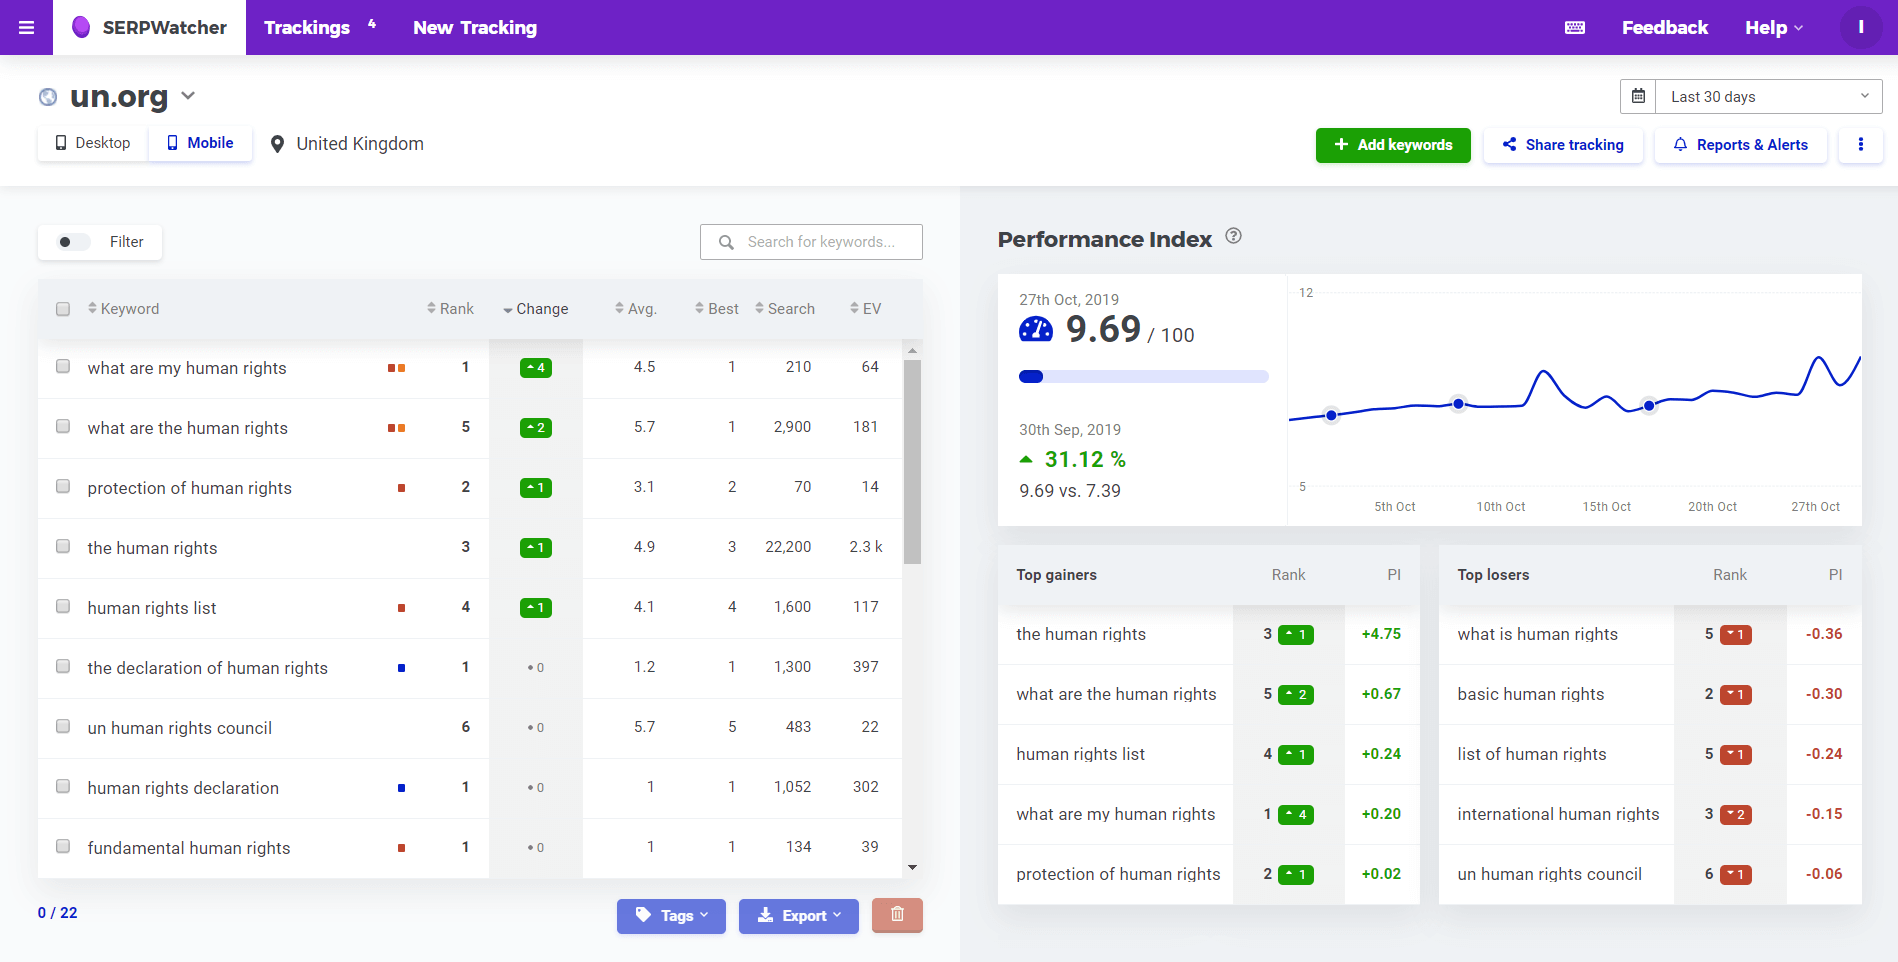
Task: Click the scrollbar down arrow in the keyword table
Action: (x=912, y=868)
